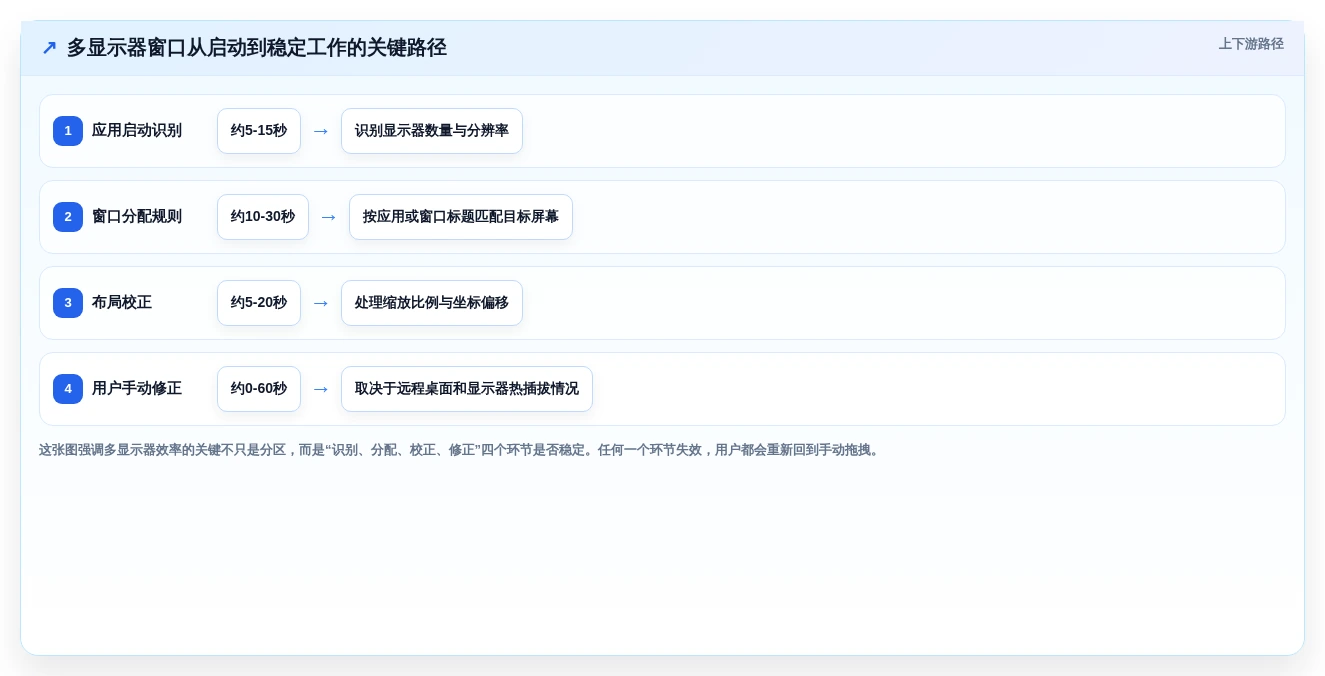Click the arrow after 约5-15秒
This screenshot has width=1325, height=676.
click(x=321, y=131)
